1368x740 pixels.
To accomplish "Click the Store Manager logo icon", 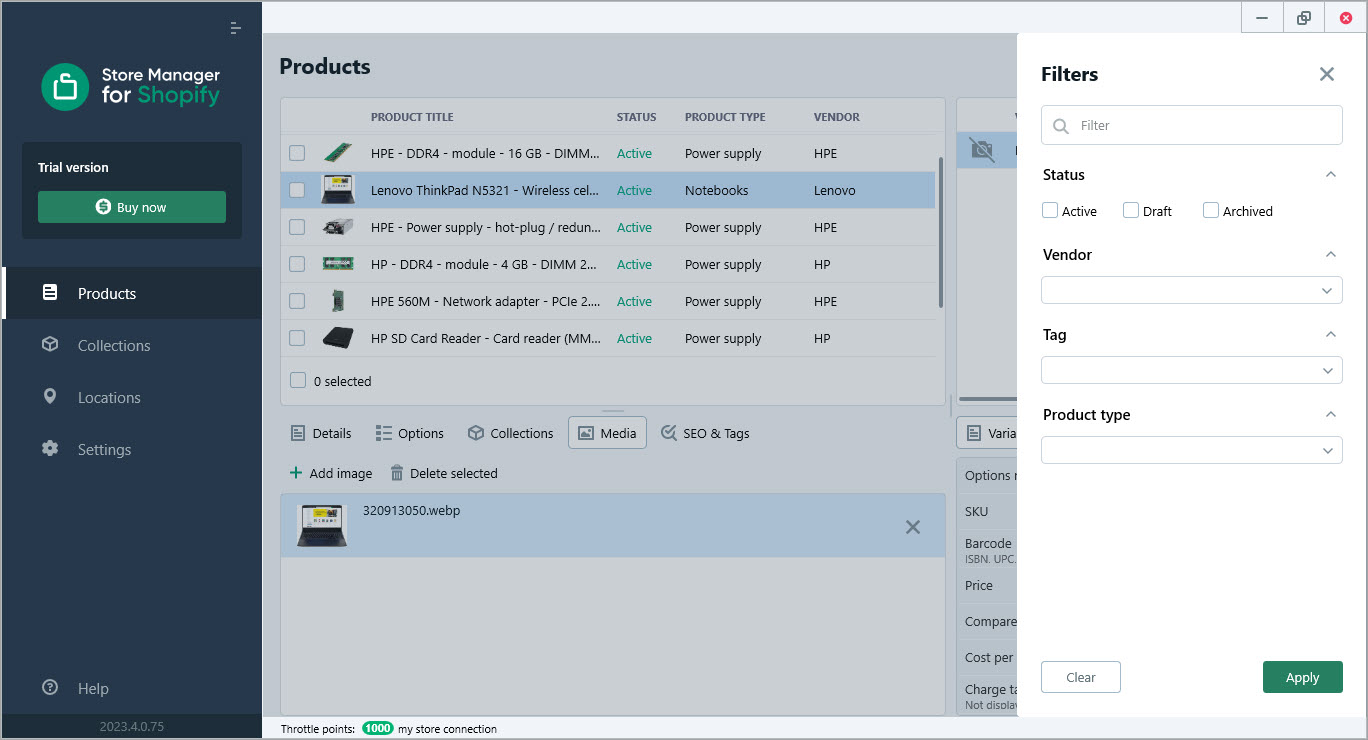I will [x=65, y=87].
